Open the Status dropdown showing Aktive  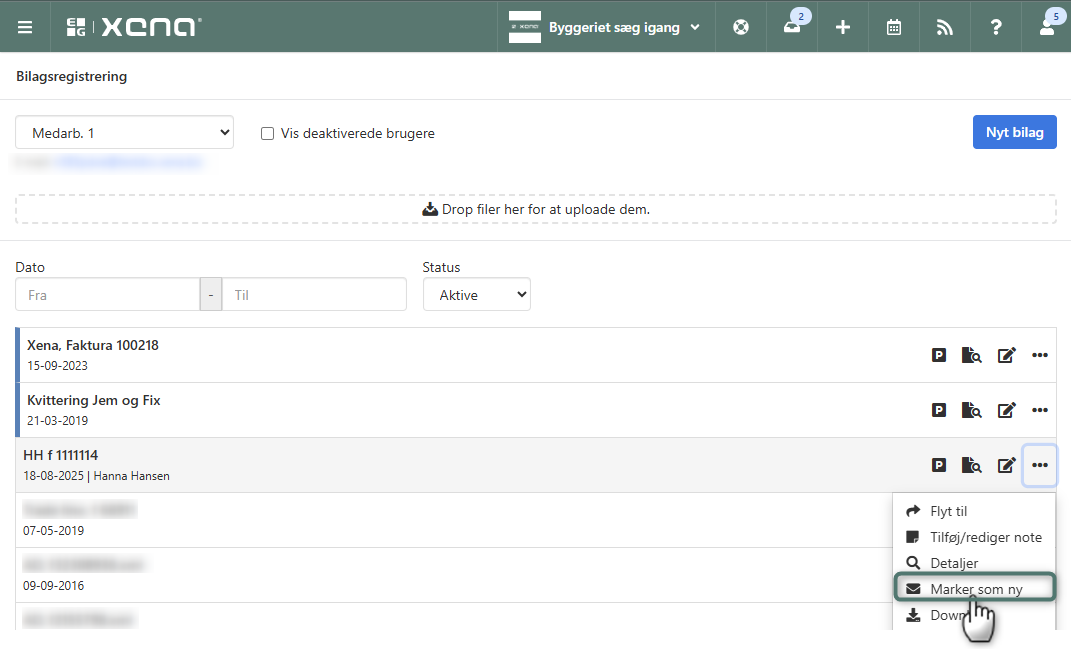click(477, 295)
